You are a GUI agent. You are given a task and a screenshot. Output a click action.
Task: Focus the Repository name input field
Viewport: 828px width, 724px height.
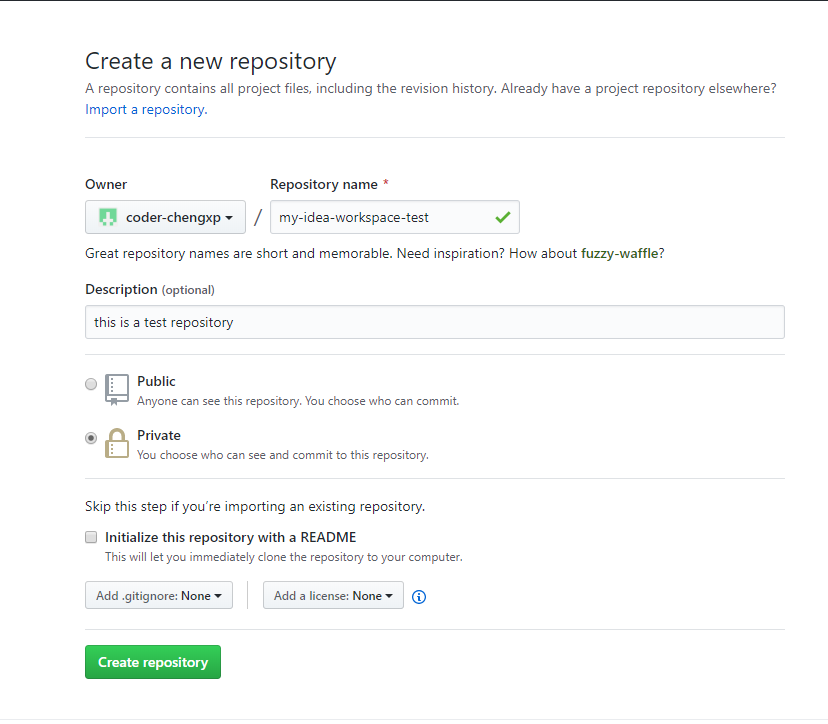[x=395, y=217]
